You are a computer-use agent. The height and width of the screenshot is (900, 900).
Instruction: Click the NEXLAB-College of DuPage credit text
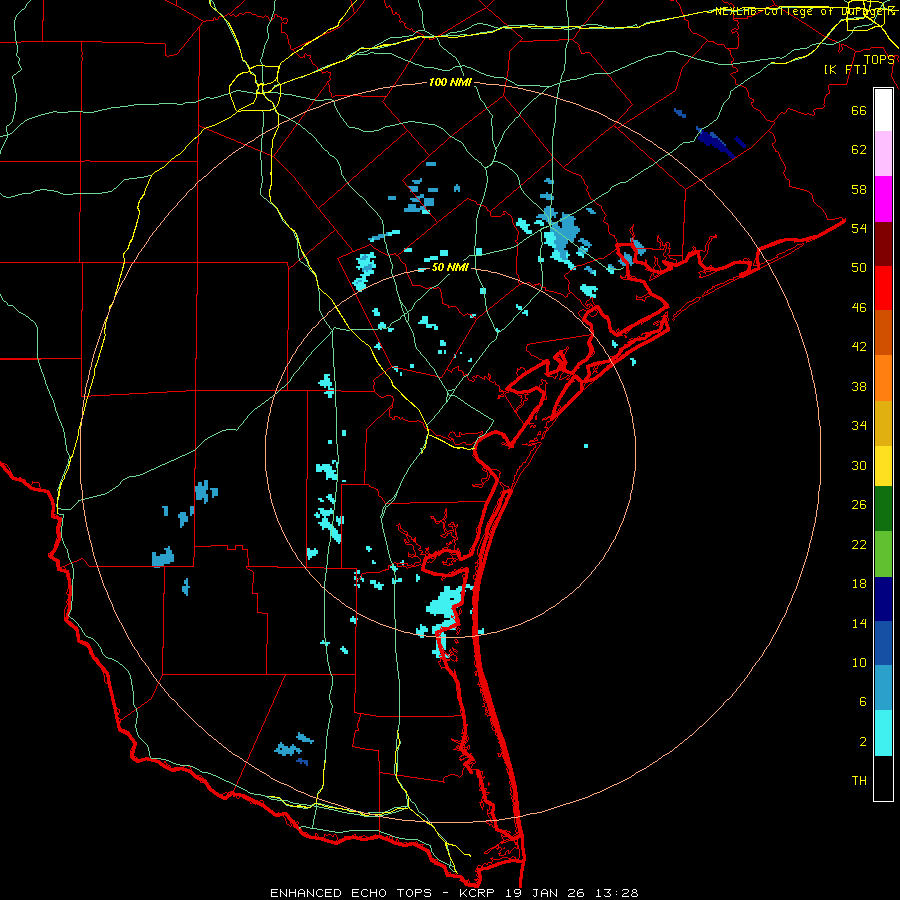click(x=805, y=11)
